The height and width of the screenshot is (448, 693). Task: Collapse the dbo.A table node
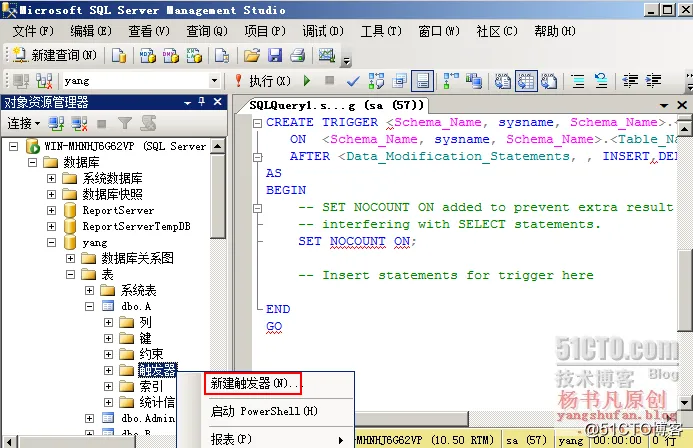(x=89, y=306)
